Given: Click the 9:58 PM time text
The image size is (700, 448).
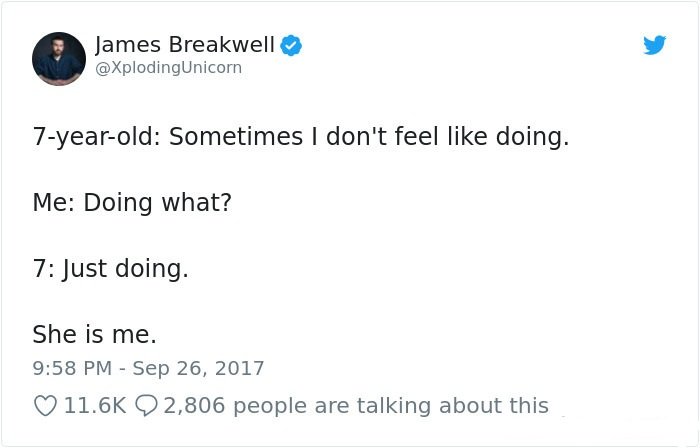Looking at the screenshot, I should (x=72, y=369).
